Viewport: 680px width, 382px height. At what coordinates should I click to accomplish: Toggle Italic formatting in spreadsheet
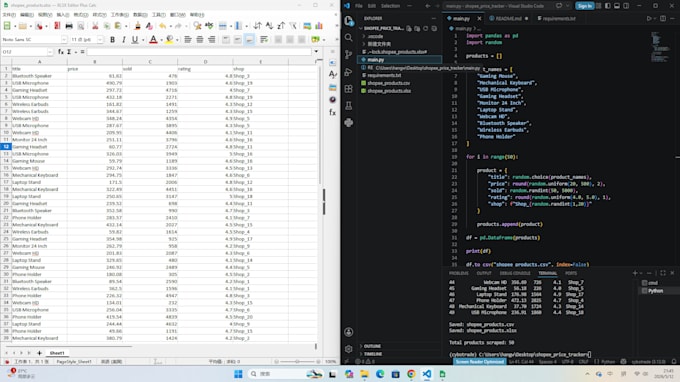124,39
